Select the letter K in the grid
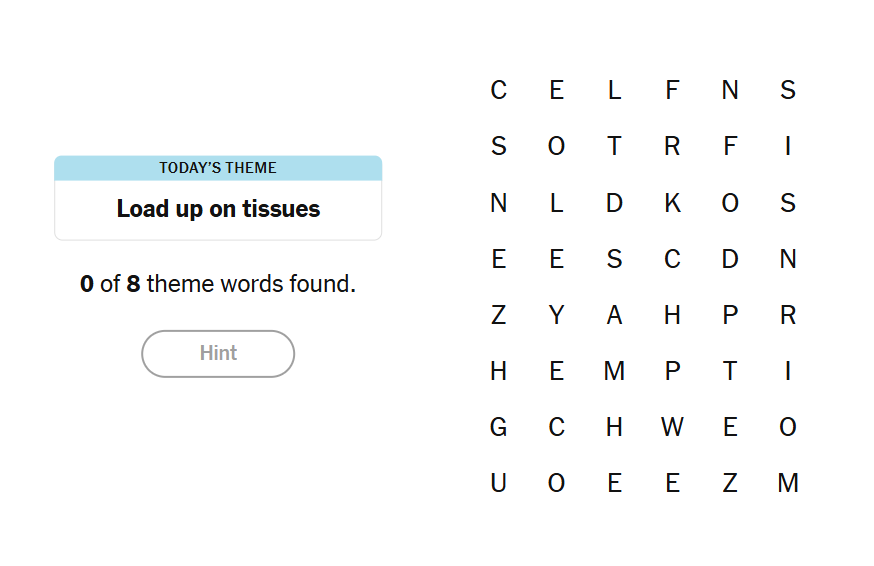The width and height of the screenshot is (874, 566). click(x=672, y=203)
